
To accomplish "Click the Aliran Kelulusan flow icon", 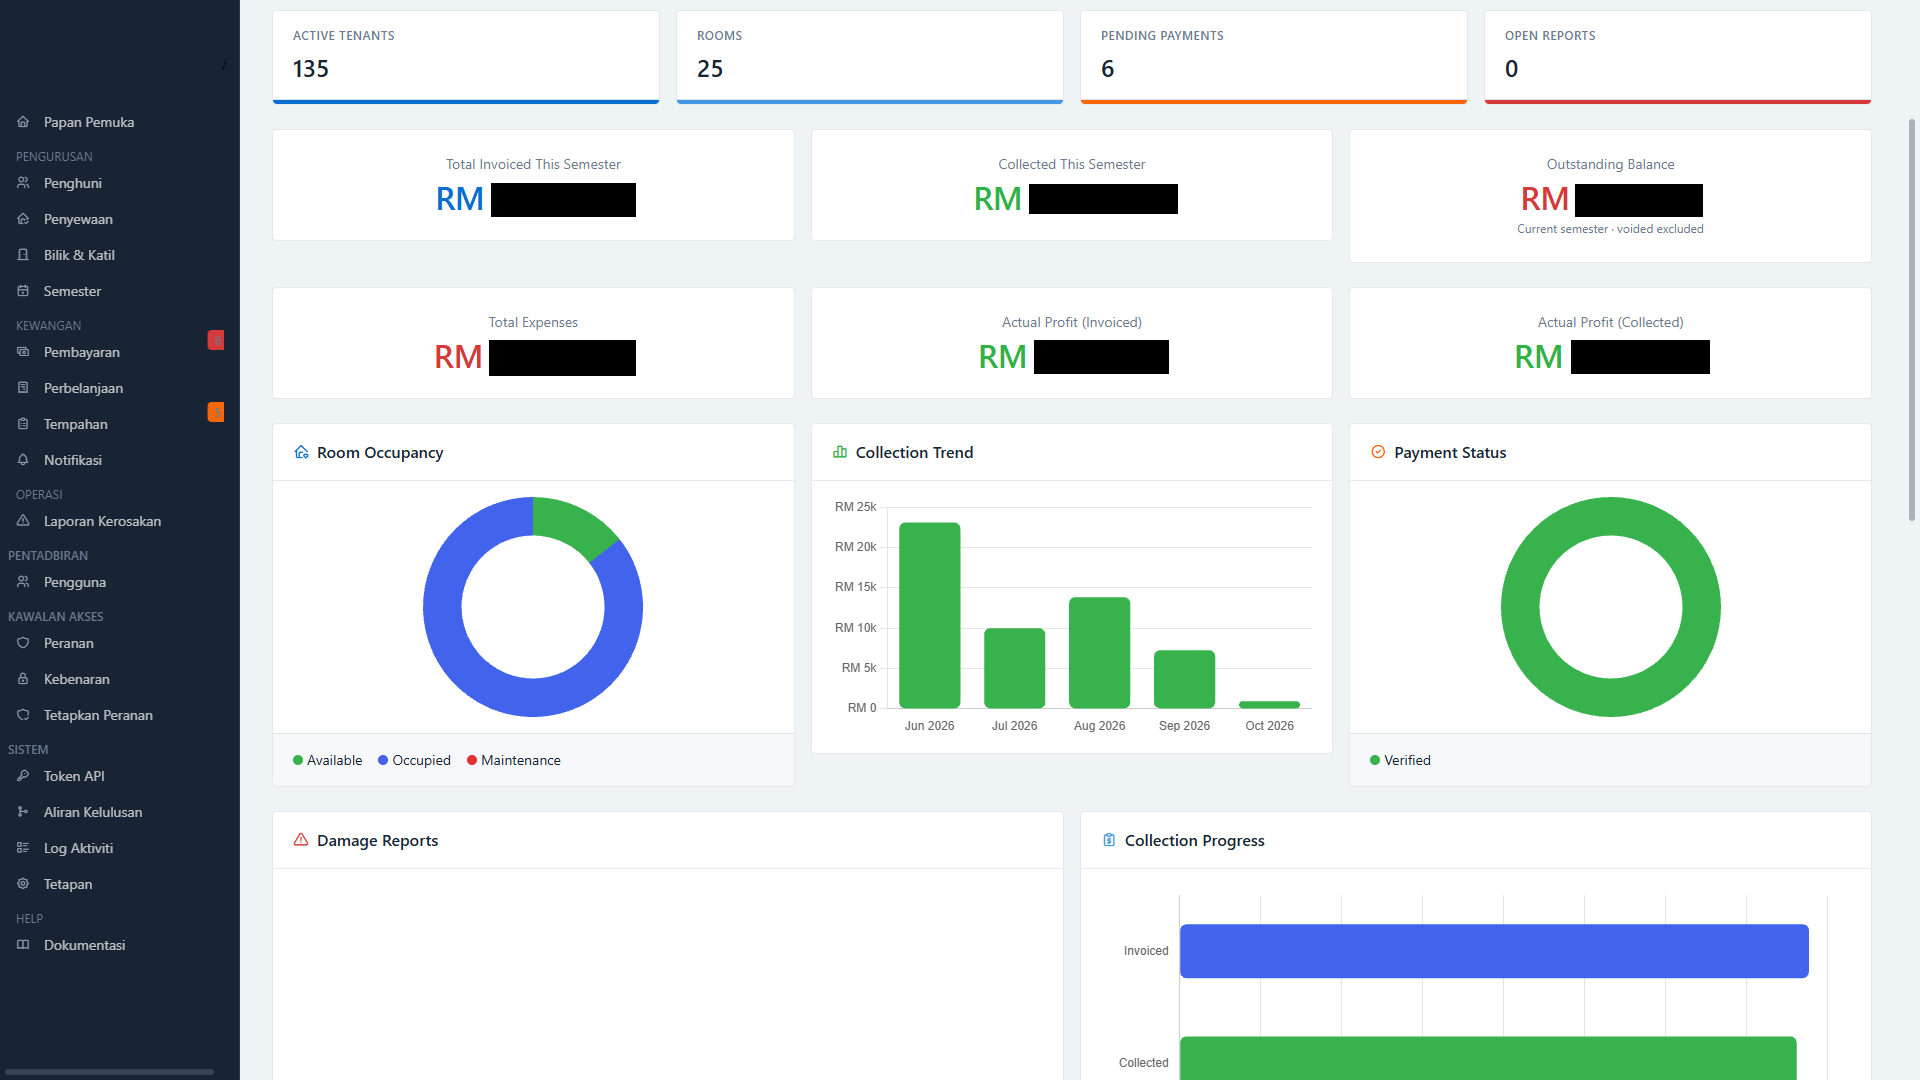I will click(23, 812).
